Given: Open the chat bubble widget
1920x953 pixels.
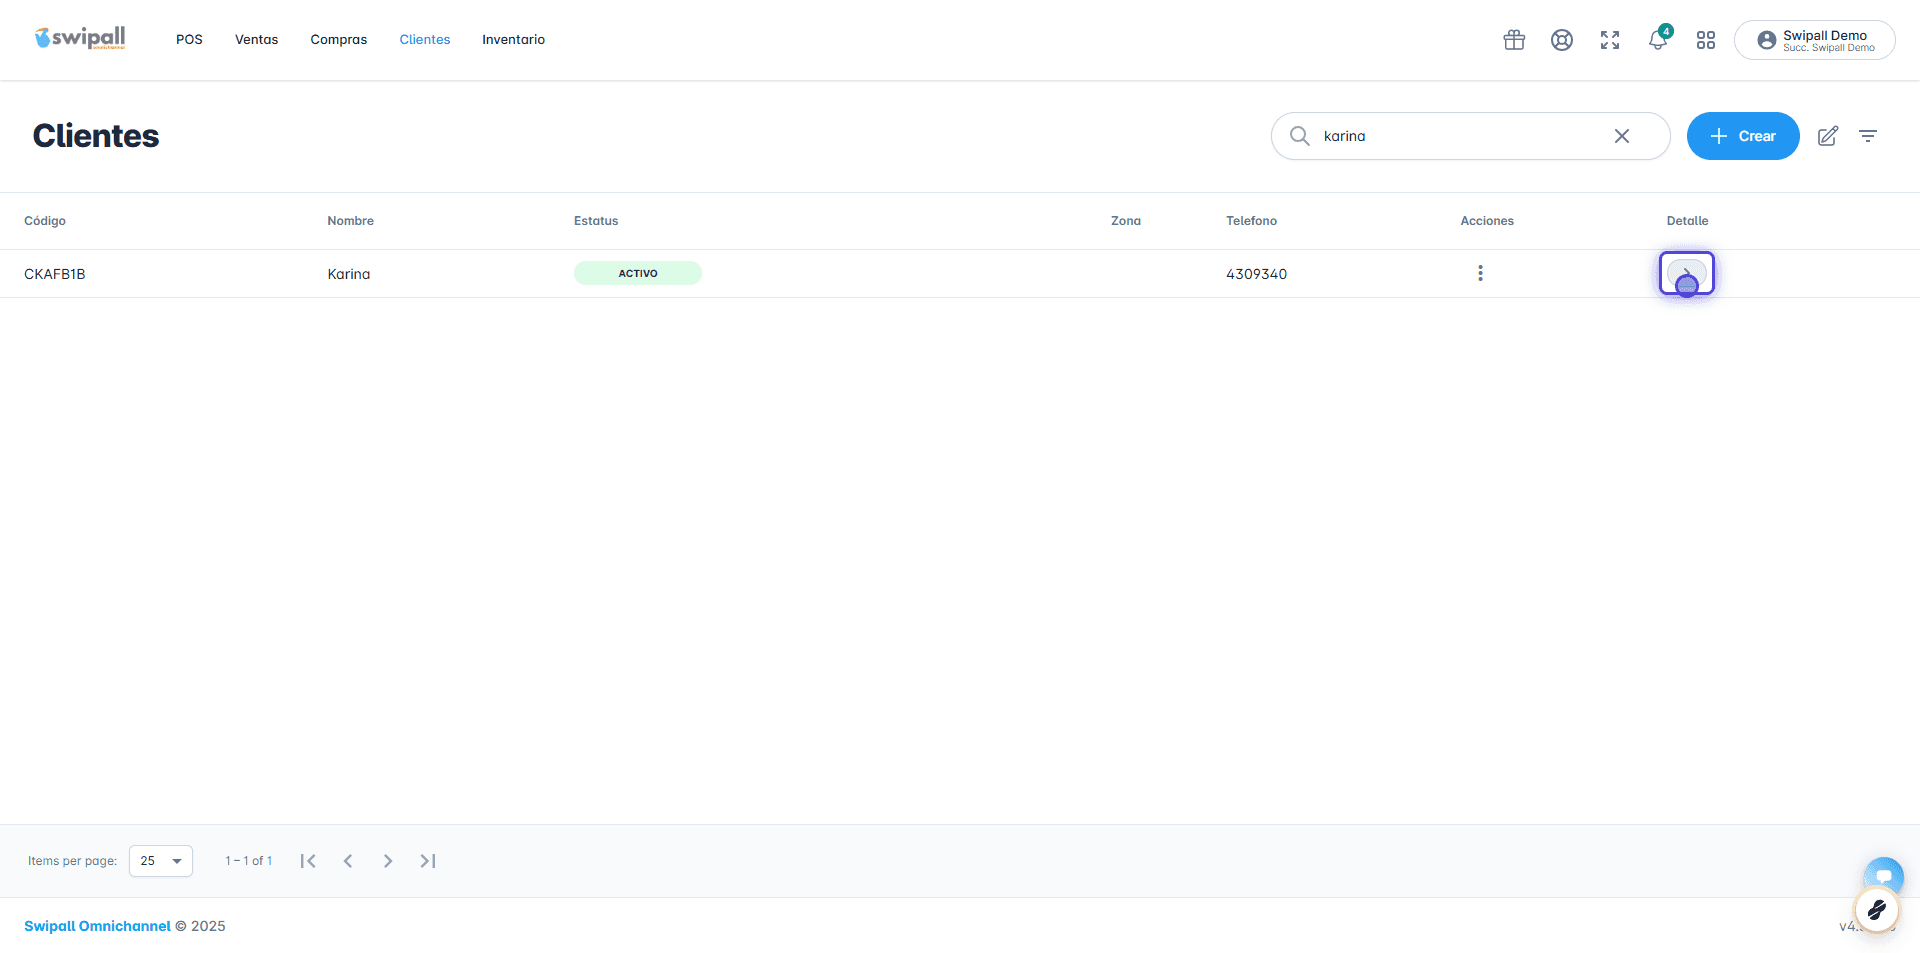Looking at the screenshot, I should click(1884, 876).
